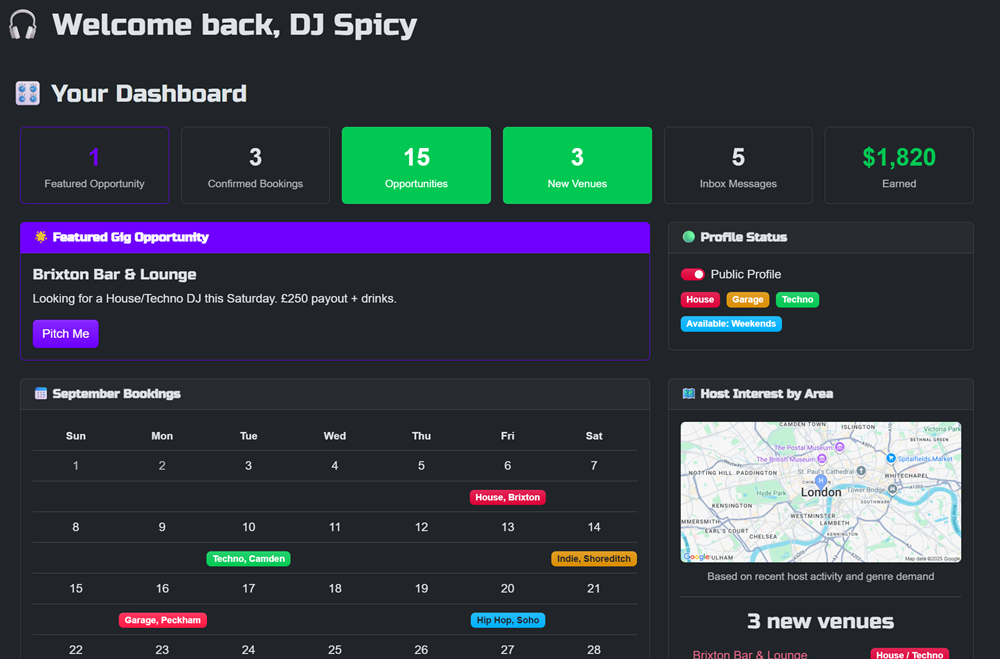The height and width of the screenshot is (659, 1000).
Task: Click the map icon beside Host Interest by Area
Action: (x=688, y=394)
